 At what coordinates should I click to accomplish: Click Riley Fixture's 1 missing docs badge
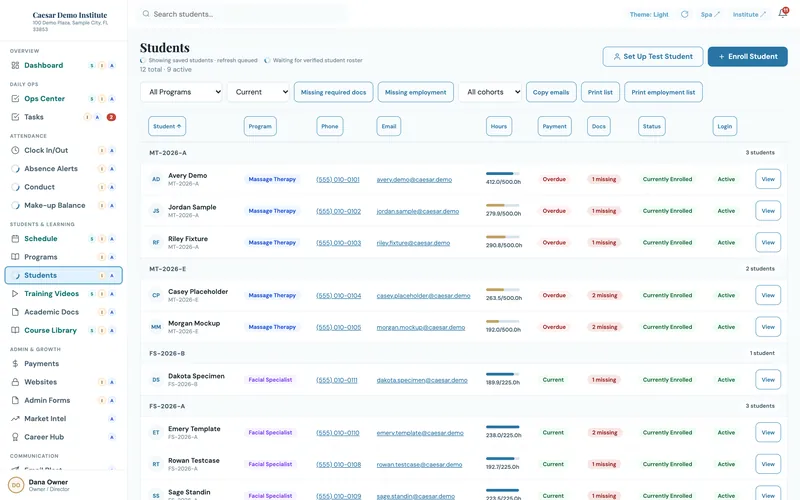(604, 242)
